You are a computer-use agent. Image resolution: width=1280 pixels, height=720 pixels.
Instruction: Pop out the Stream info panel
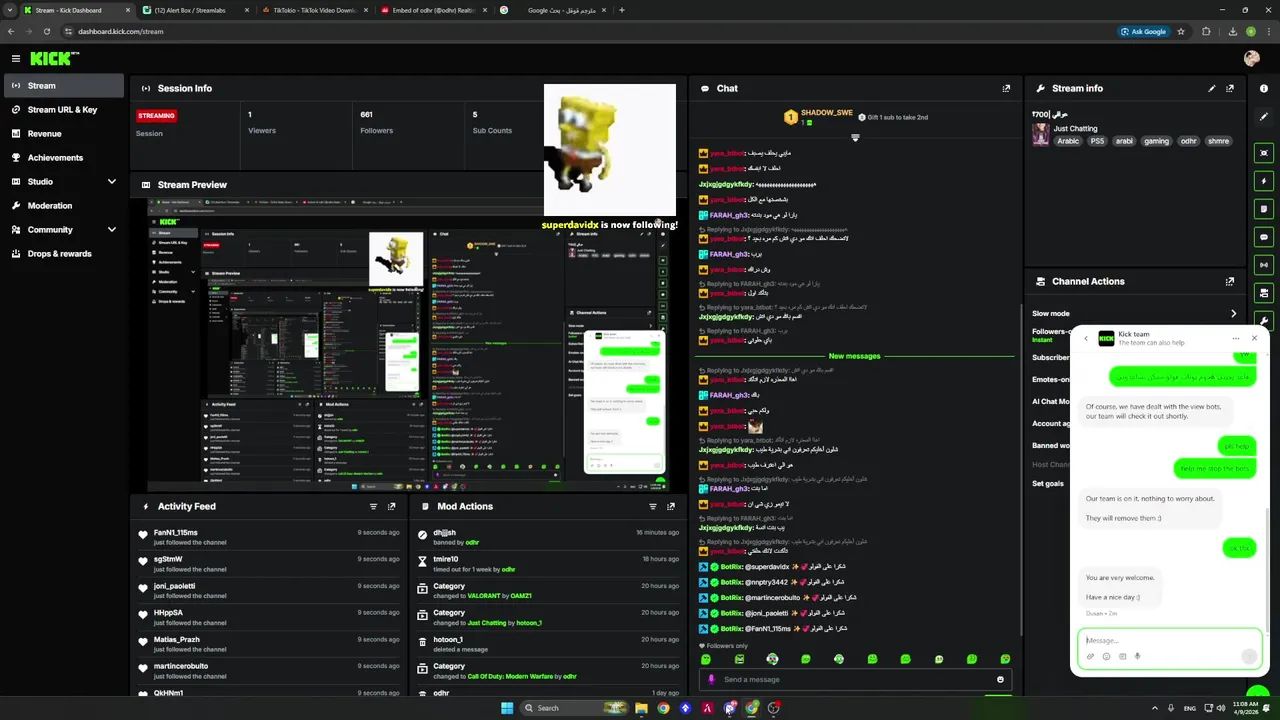pos(1230,88)
